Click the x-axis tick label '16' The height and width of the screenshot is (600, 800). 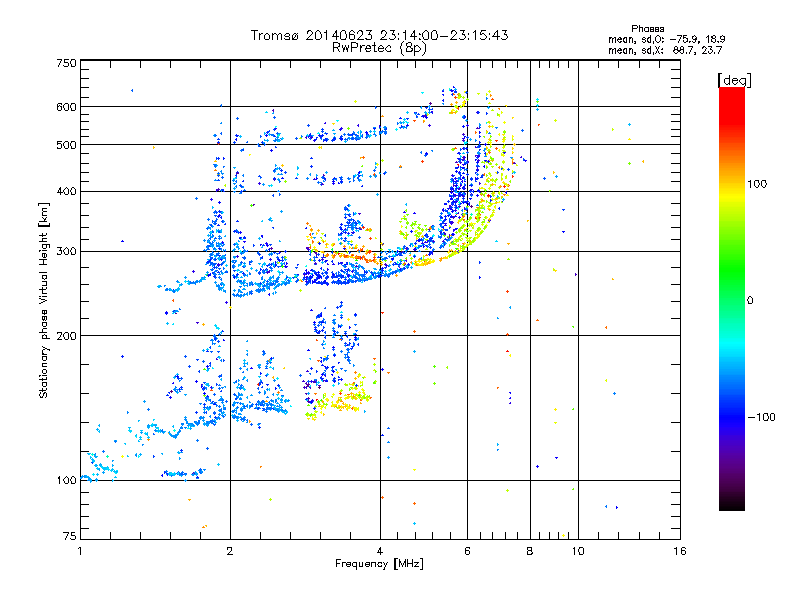pyautogui.click(x=680, y=551)
